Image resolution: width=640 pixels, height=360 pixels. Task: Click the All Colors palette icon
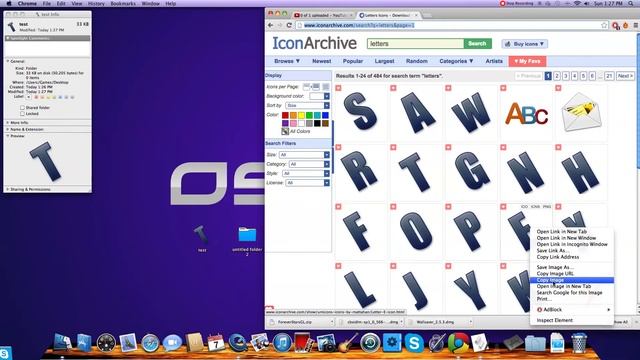pyautogui.click(x=285, y=131)
